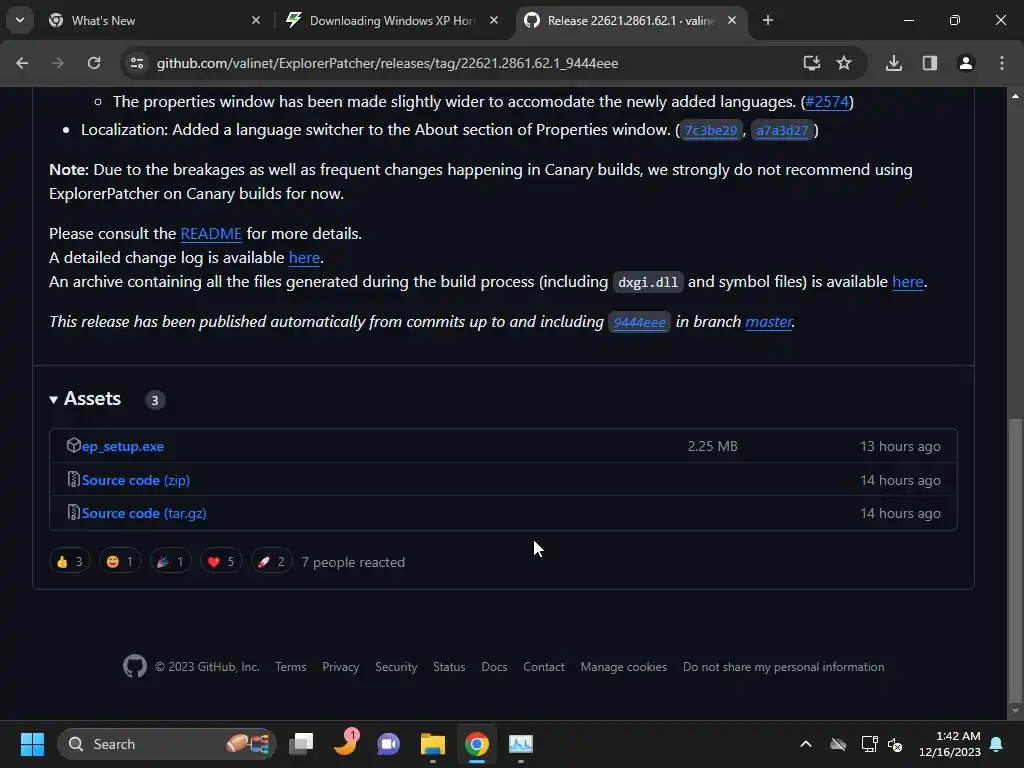Click the cloud sync tray icon
The image size is (1024, 768).
pos(838,744)
